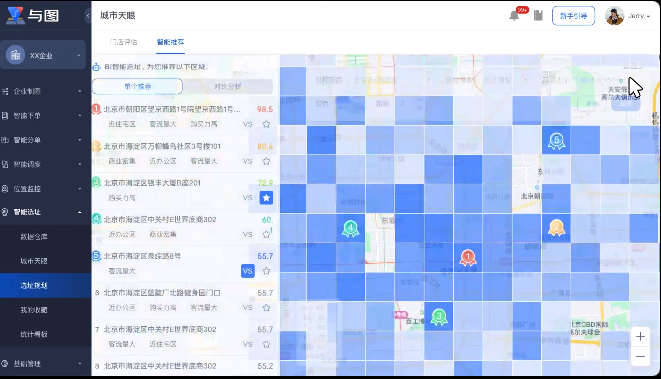Switch to the 门店评估 tab
This screenshot has width=661, height=379.
tap(124, 42)
